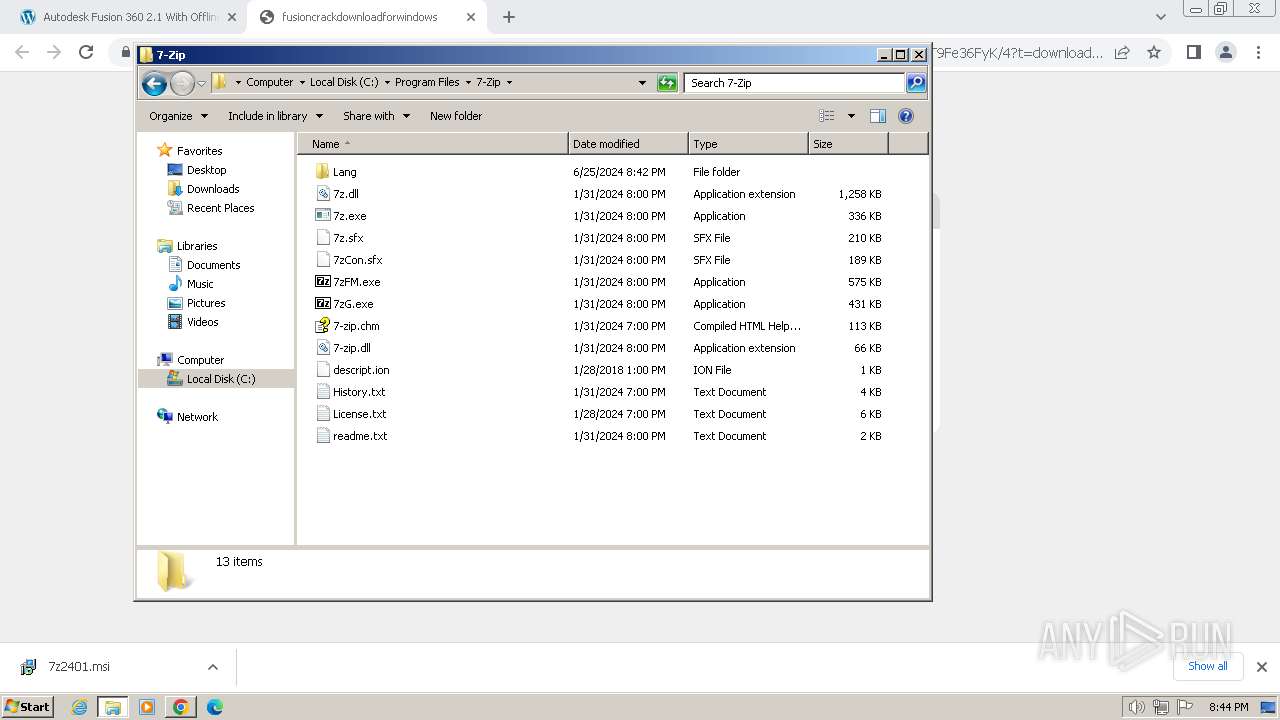The image size is (1280, 720).
Task: Click the Show all downloads button
Action: (1208, 666)
